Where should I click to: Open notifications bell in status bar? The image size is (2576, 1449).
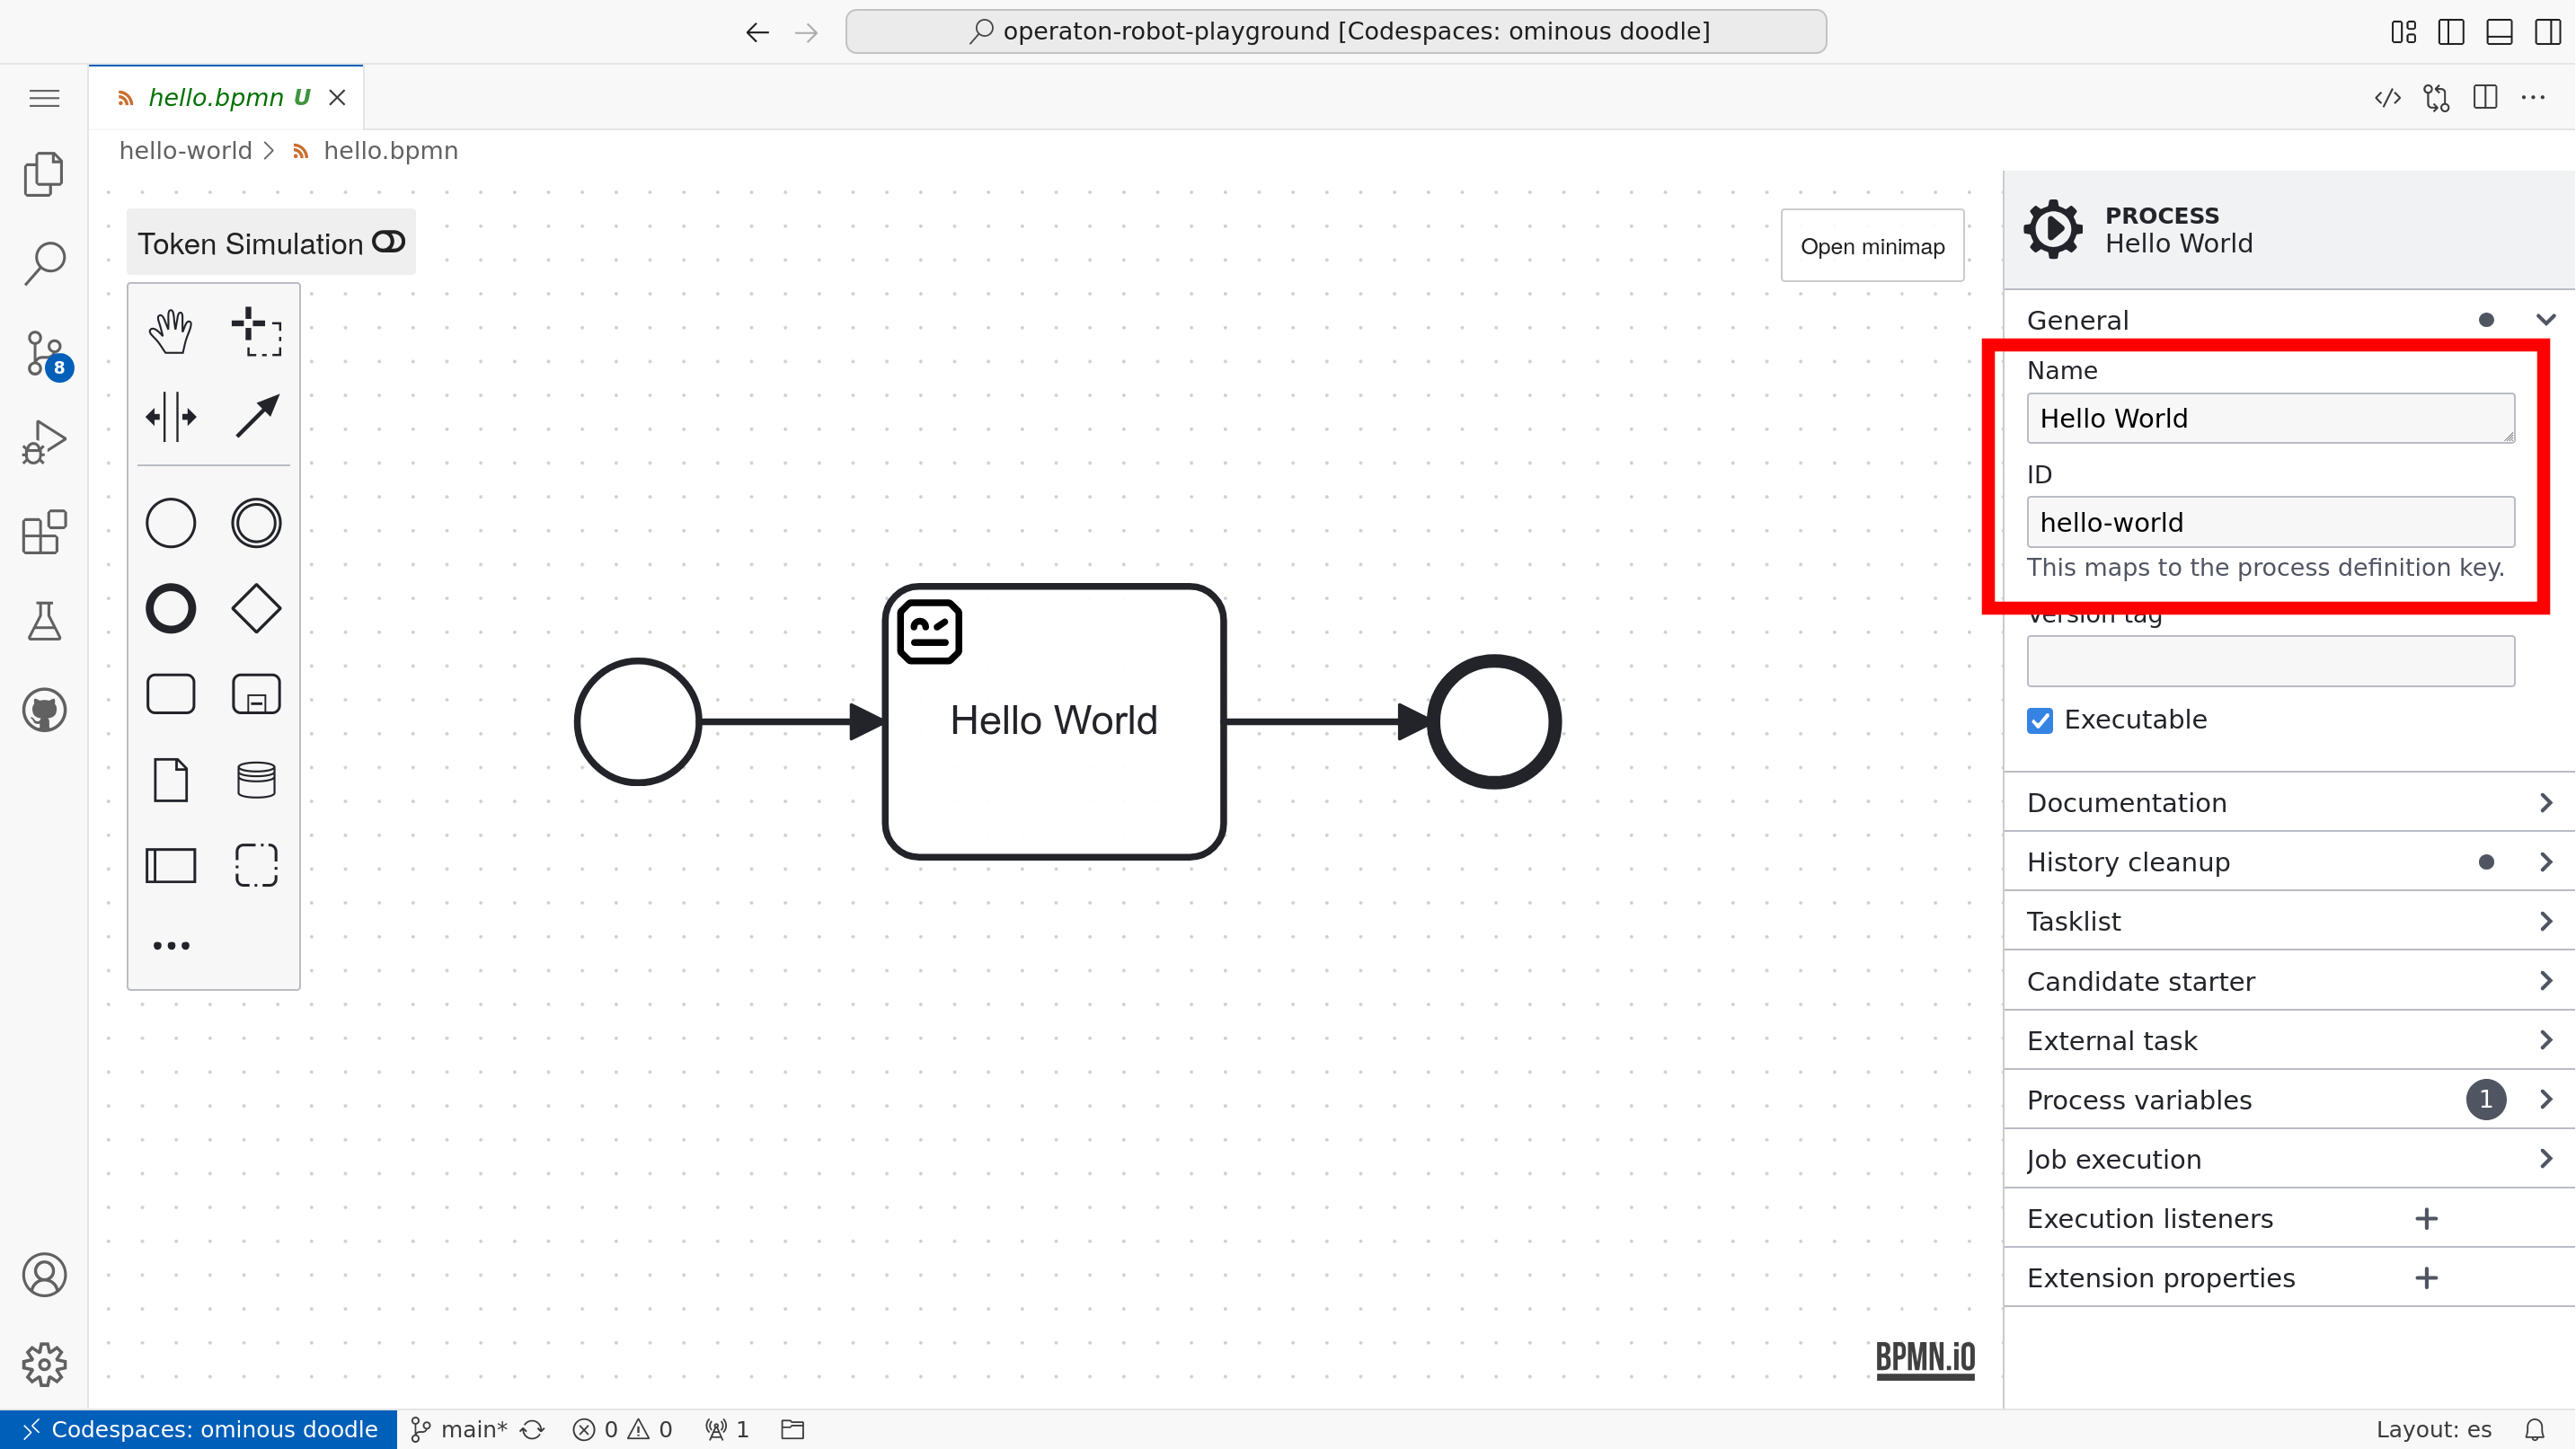coord(2535,1430)
